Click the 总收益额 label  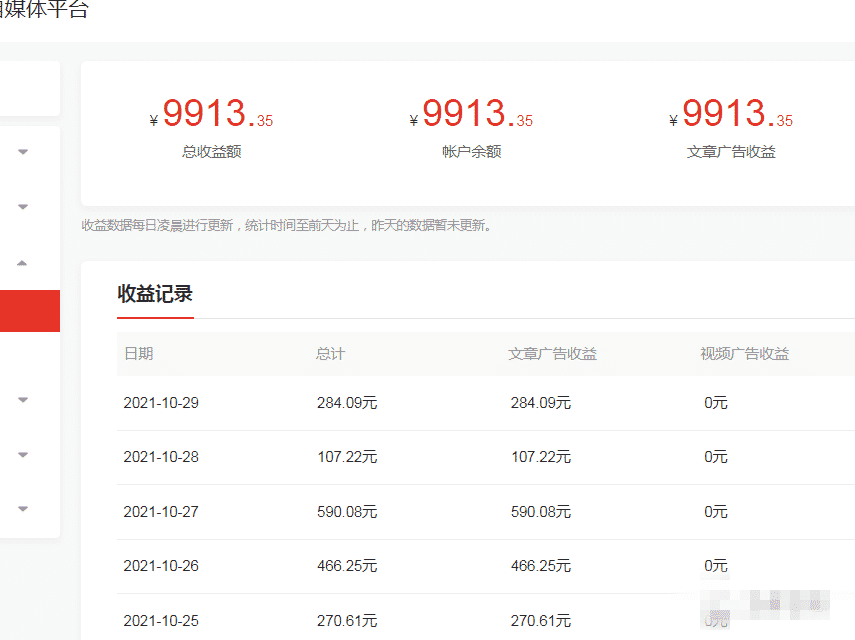212,152
